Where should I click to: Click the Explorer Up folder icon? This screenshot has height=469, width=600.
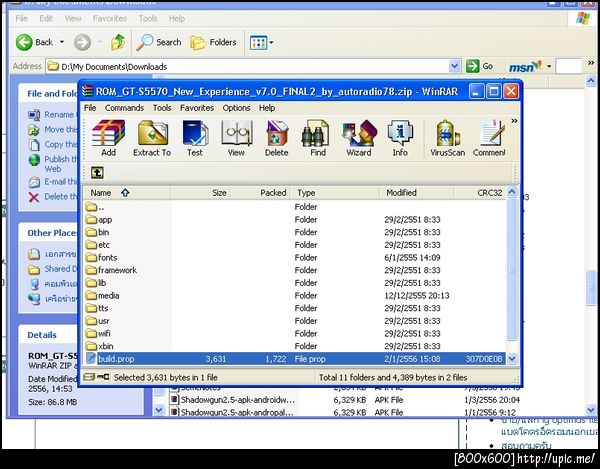click(x=118, y=42)
